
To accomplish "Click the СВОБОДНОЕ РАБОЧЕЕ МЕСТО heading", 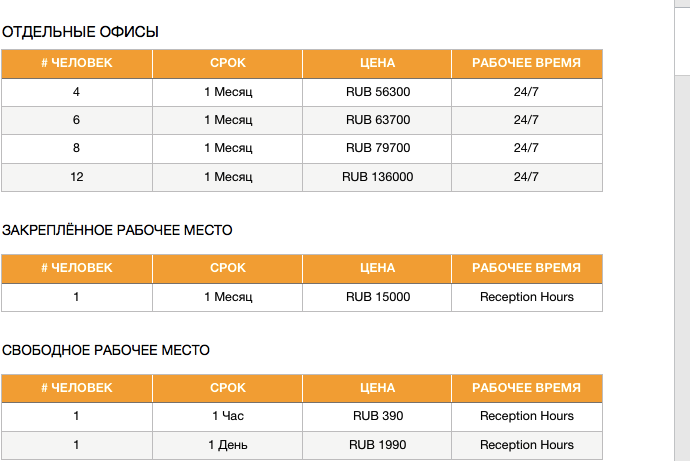I will click(x=106, y=351).
